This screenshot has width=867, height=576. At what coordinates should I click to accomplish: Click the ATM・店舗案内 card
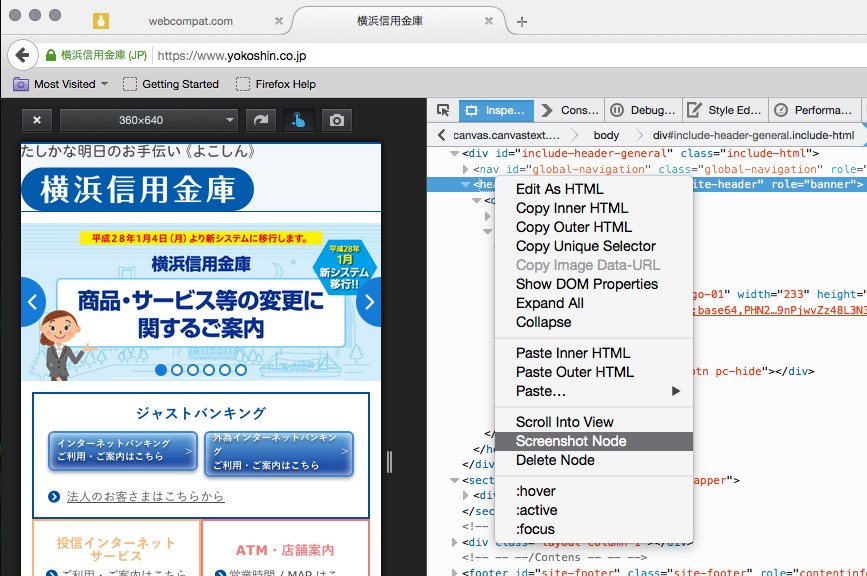point(285,548)
